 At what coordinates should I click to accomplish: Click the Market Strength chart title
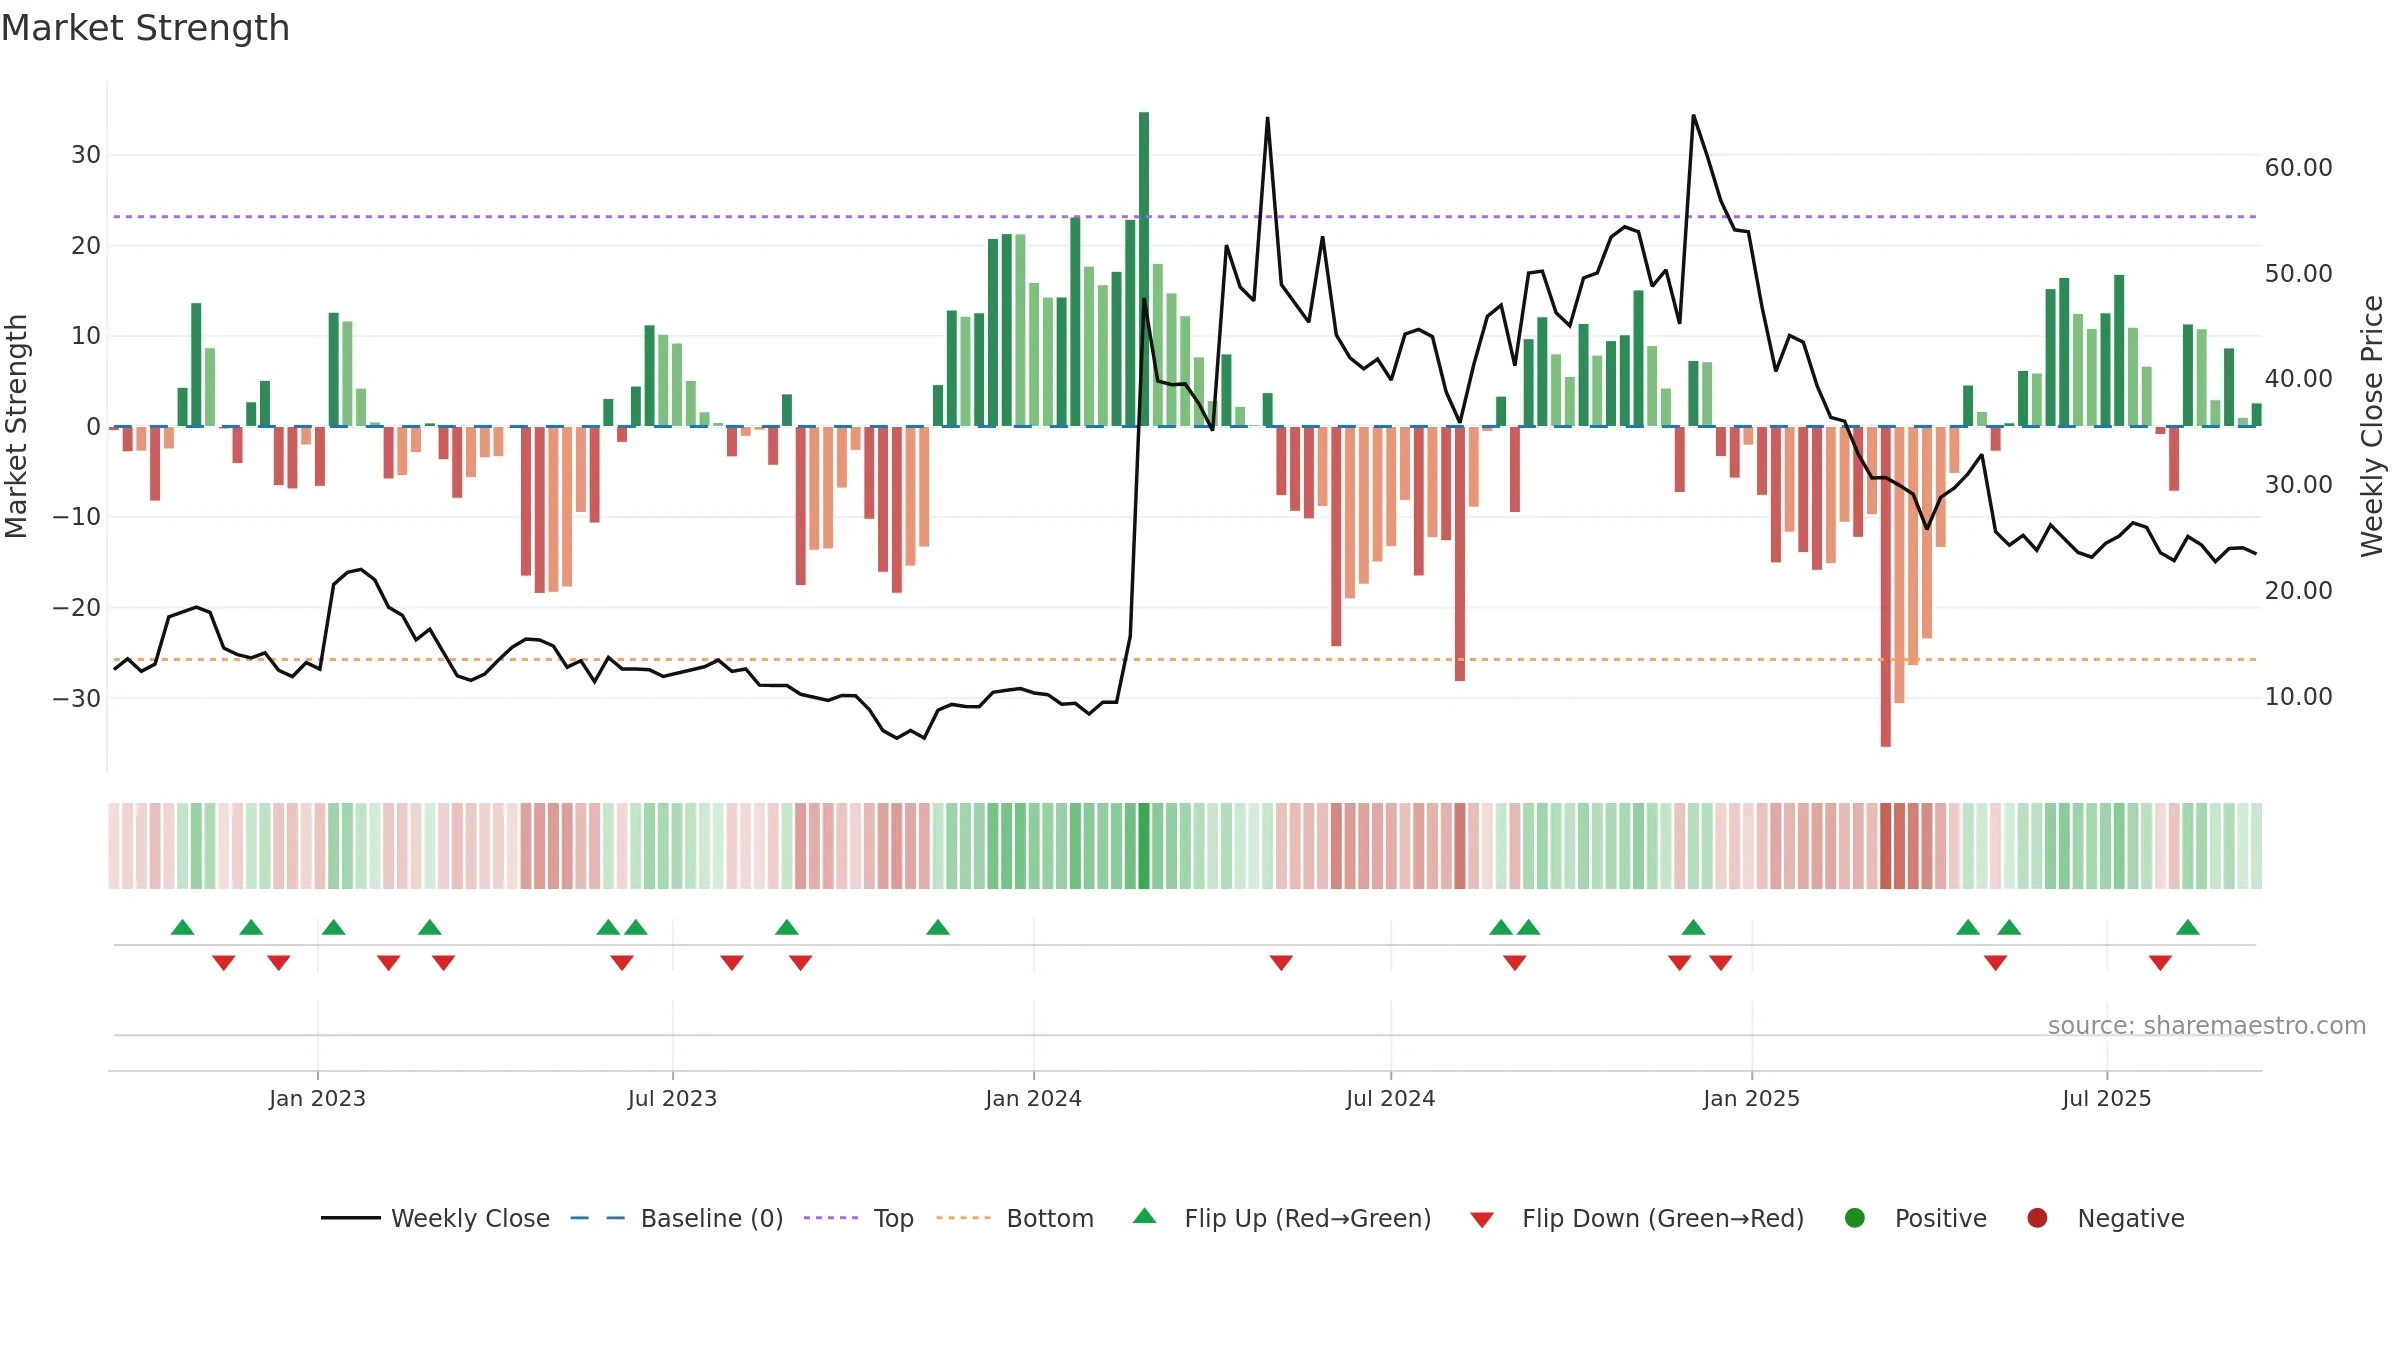(145, 28)
